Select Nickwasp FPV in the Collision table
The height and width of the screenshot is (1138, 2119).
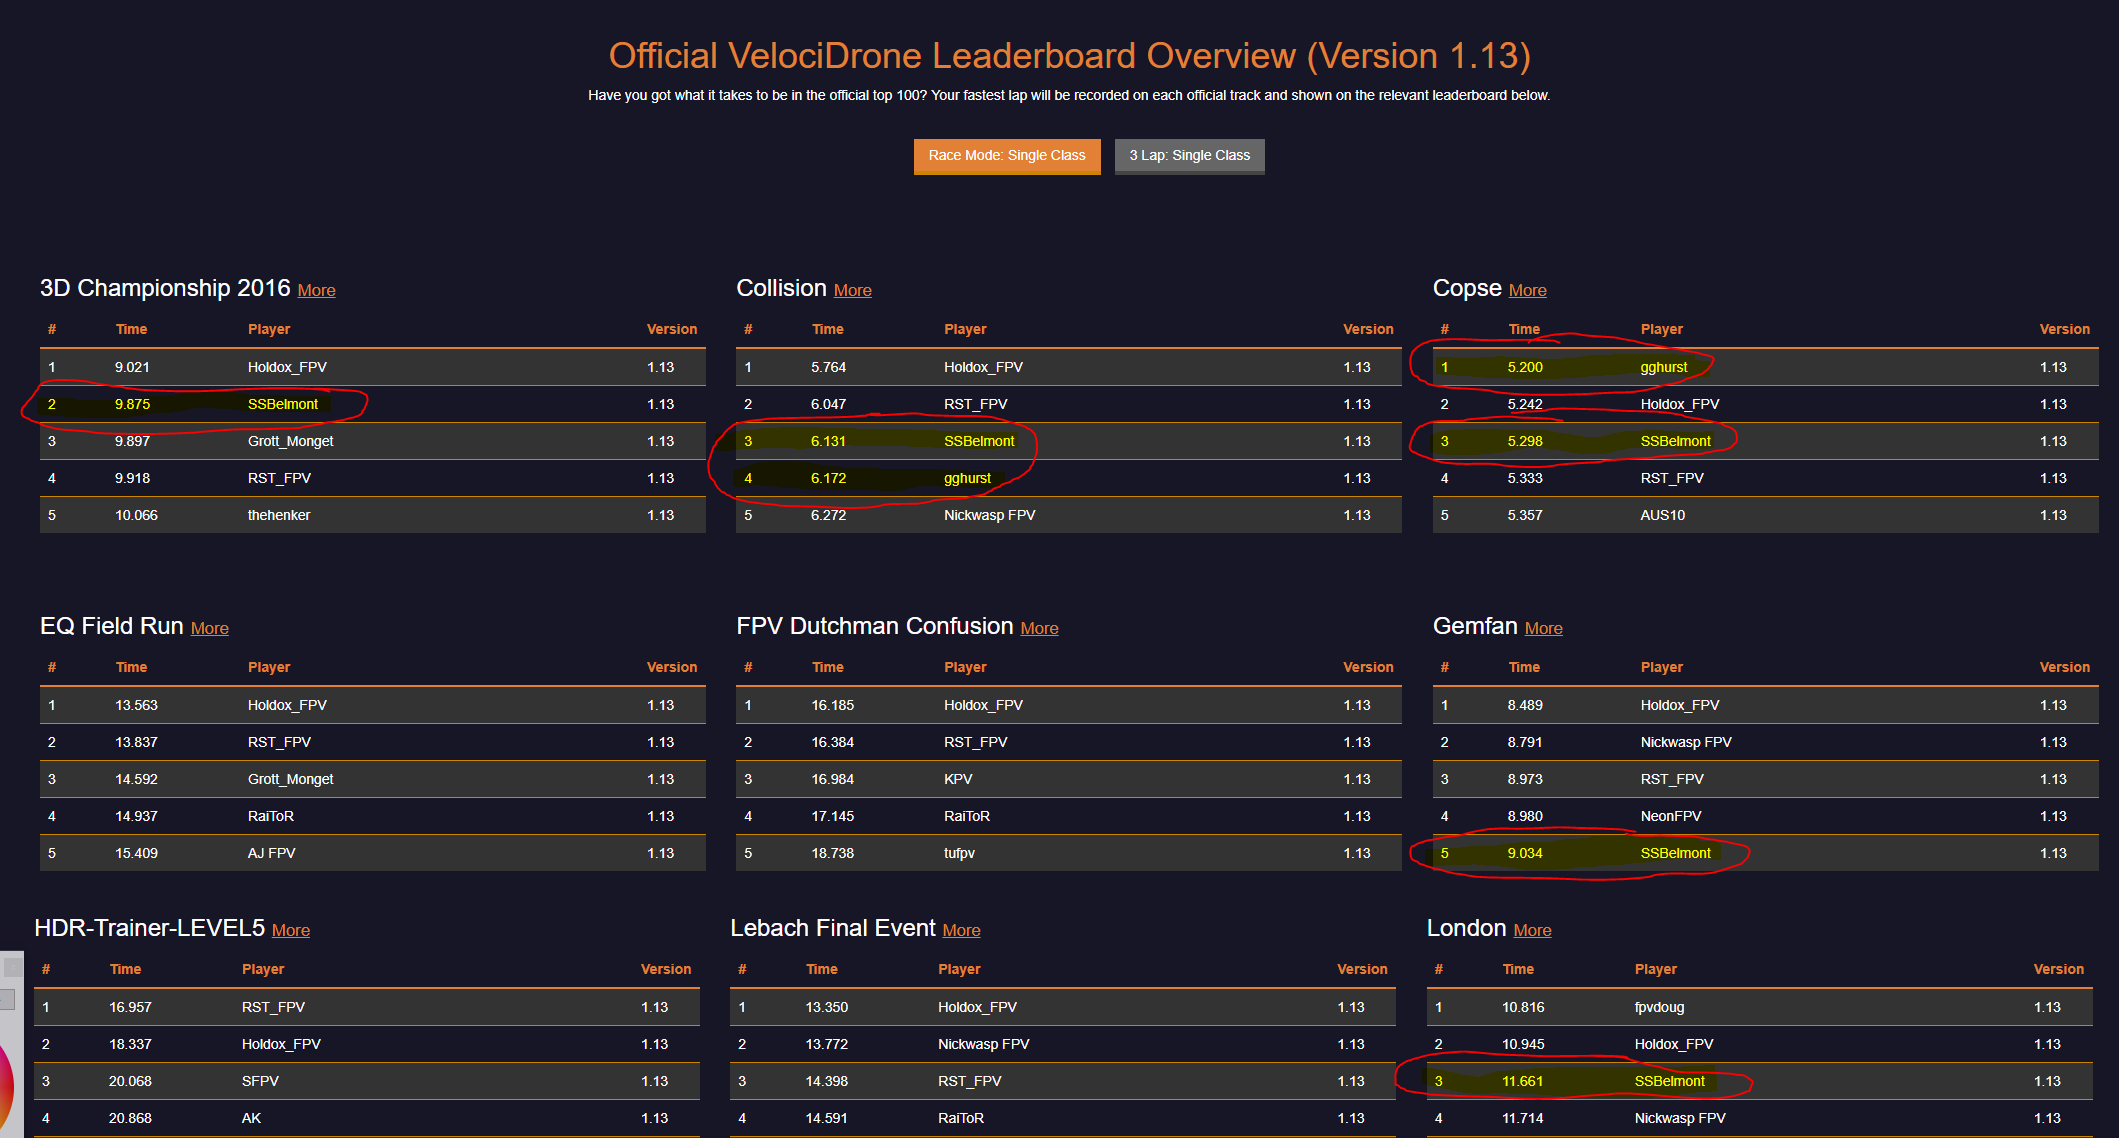(990, 515)
